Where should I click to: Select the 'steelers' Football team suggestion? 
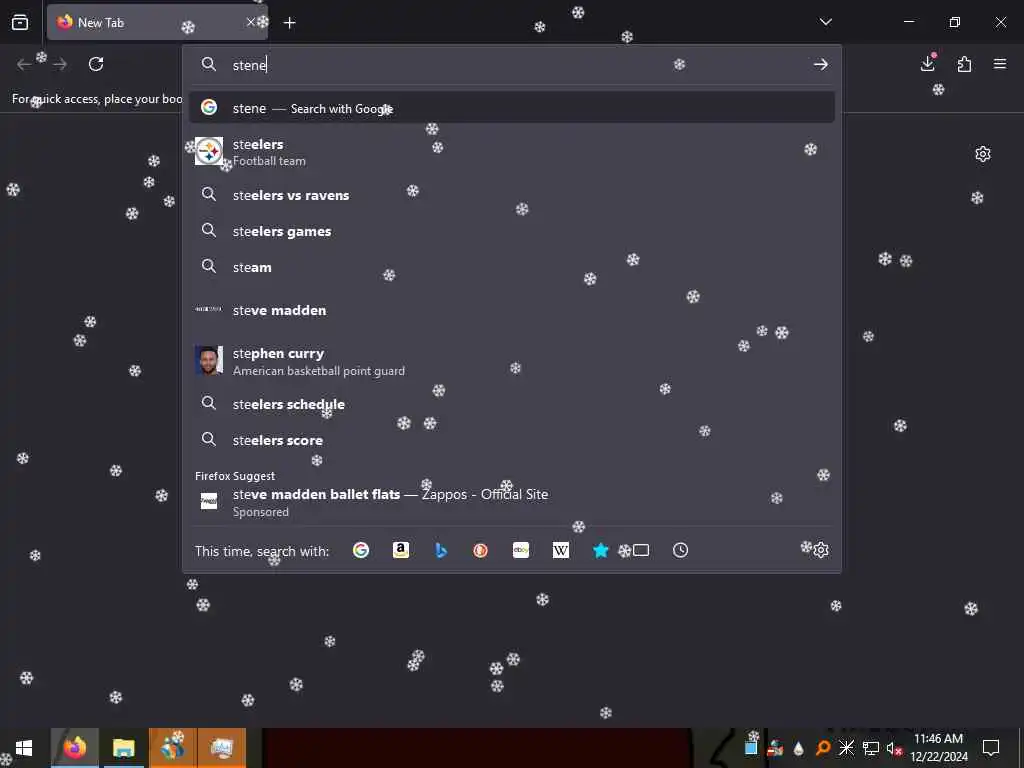(512, 152)
